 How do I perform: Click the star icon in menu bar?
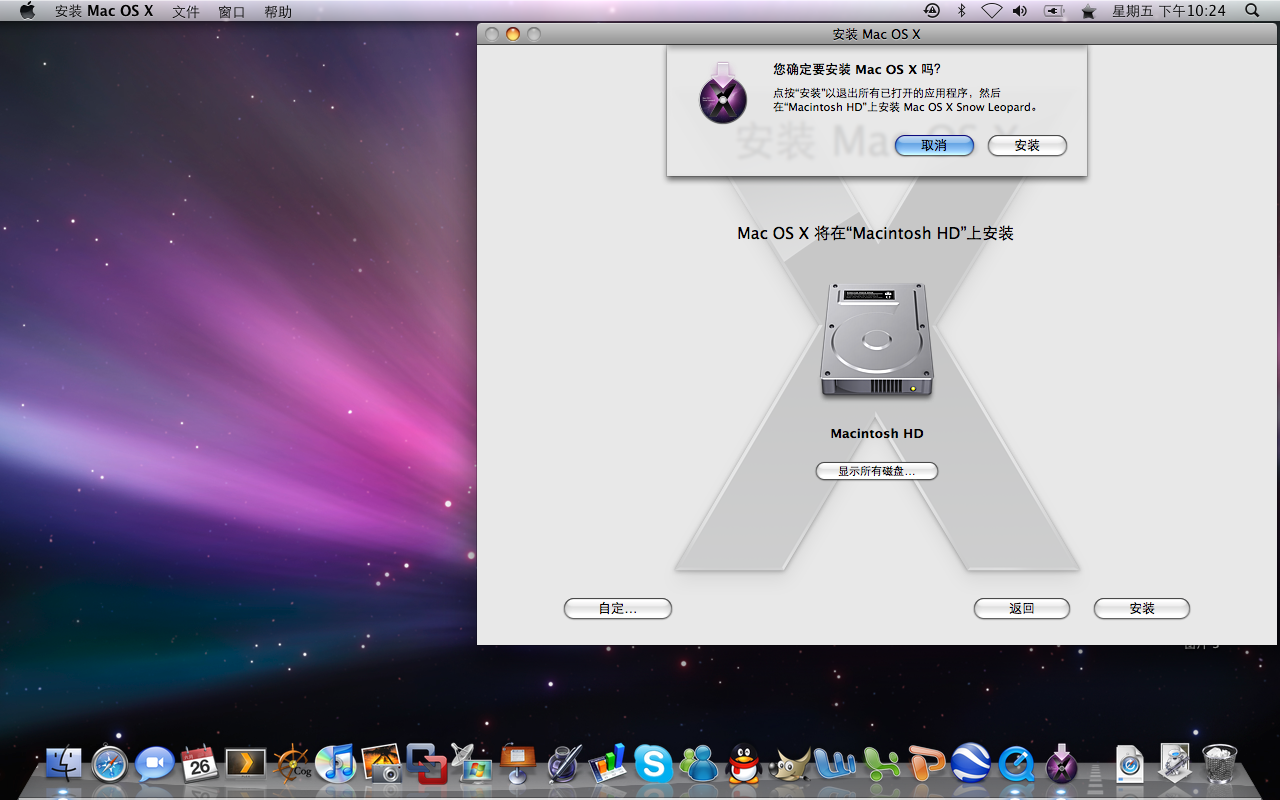(1089, 11)
